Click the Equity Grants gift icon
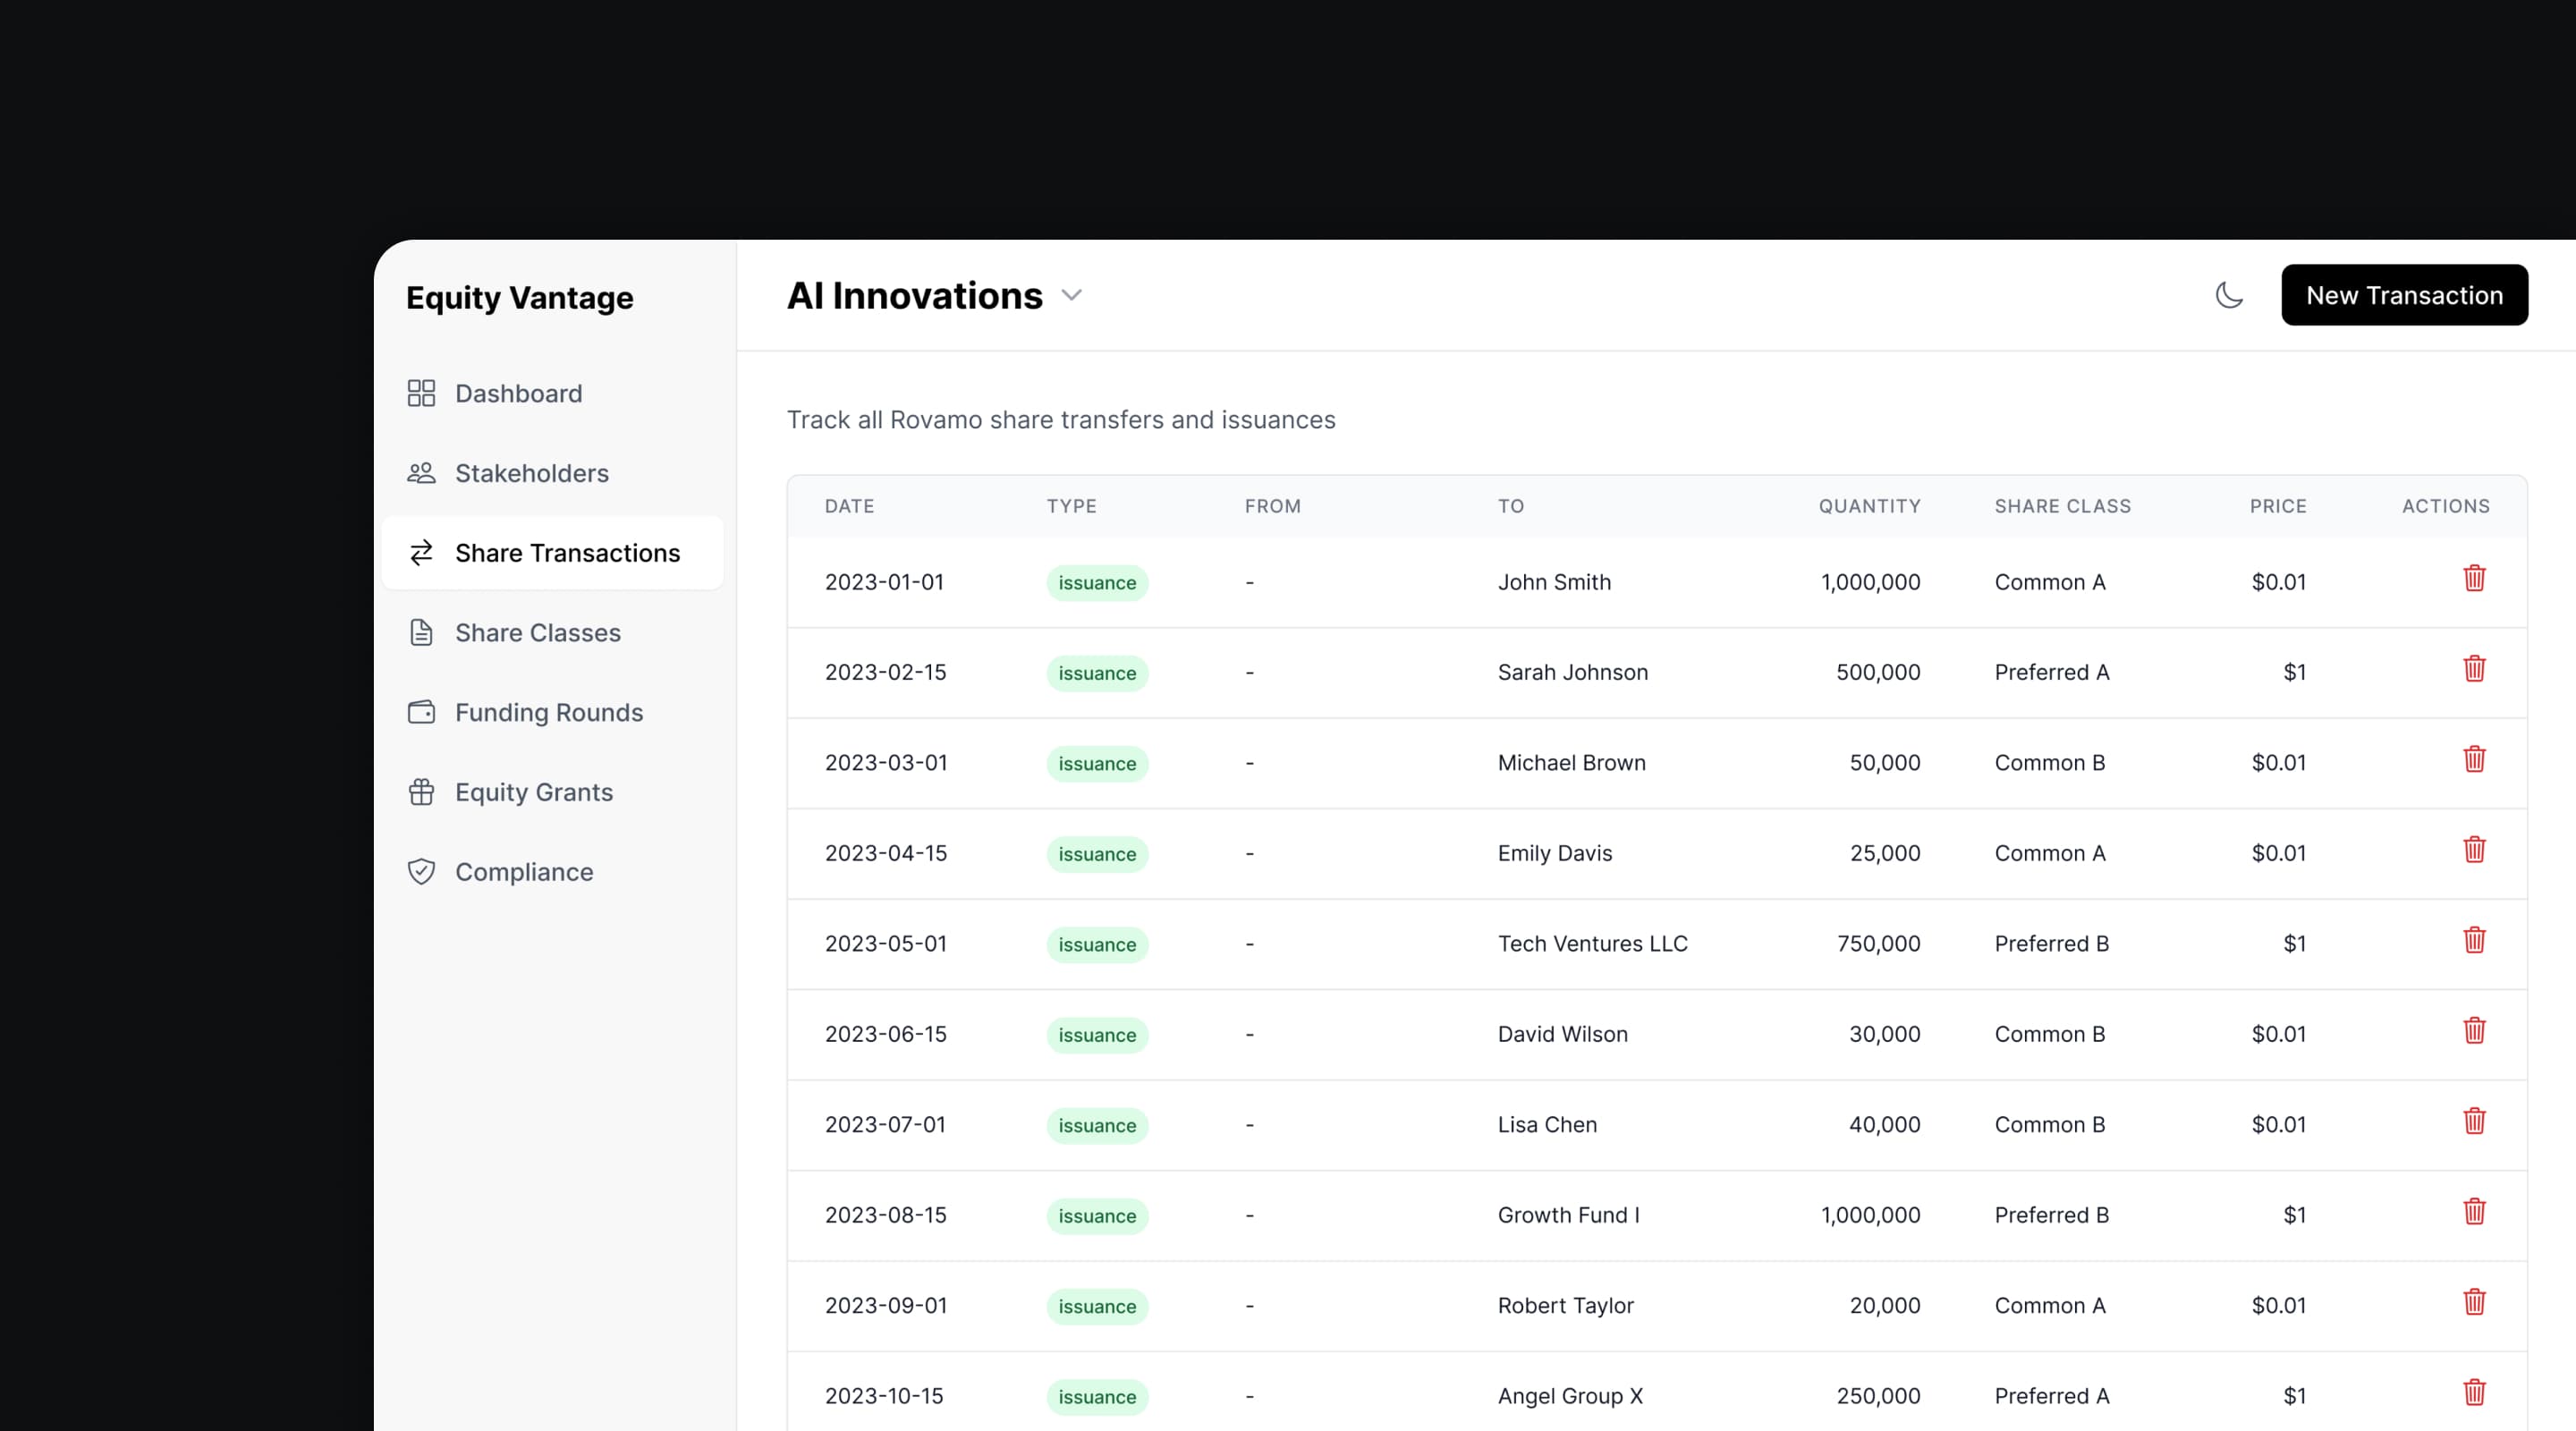Screen dimensions: 2576x1431 click(421, 792)
